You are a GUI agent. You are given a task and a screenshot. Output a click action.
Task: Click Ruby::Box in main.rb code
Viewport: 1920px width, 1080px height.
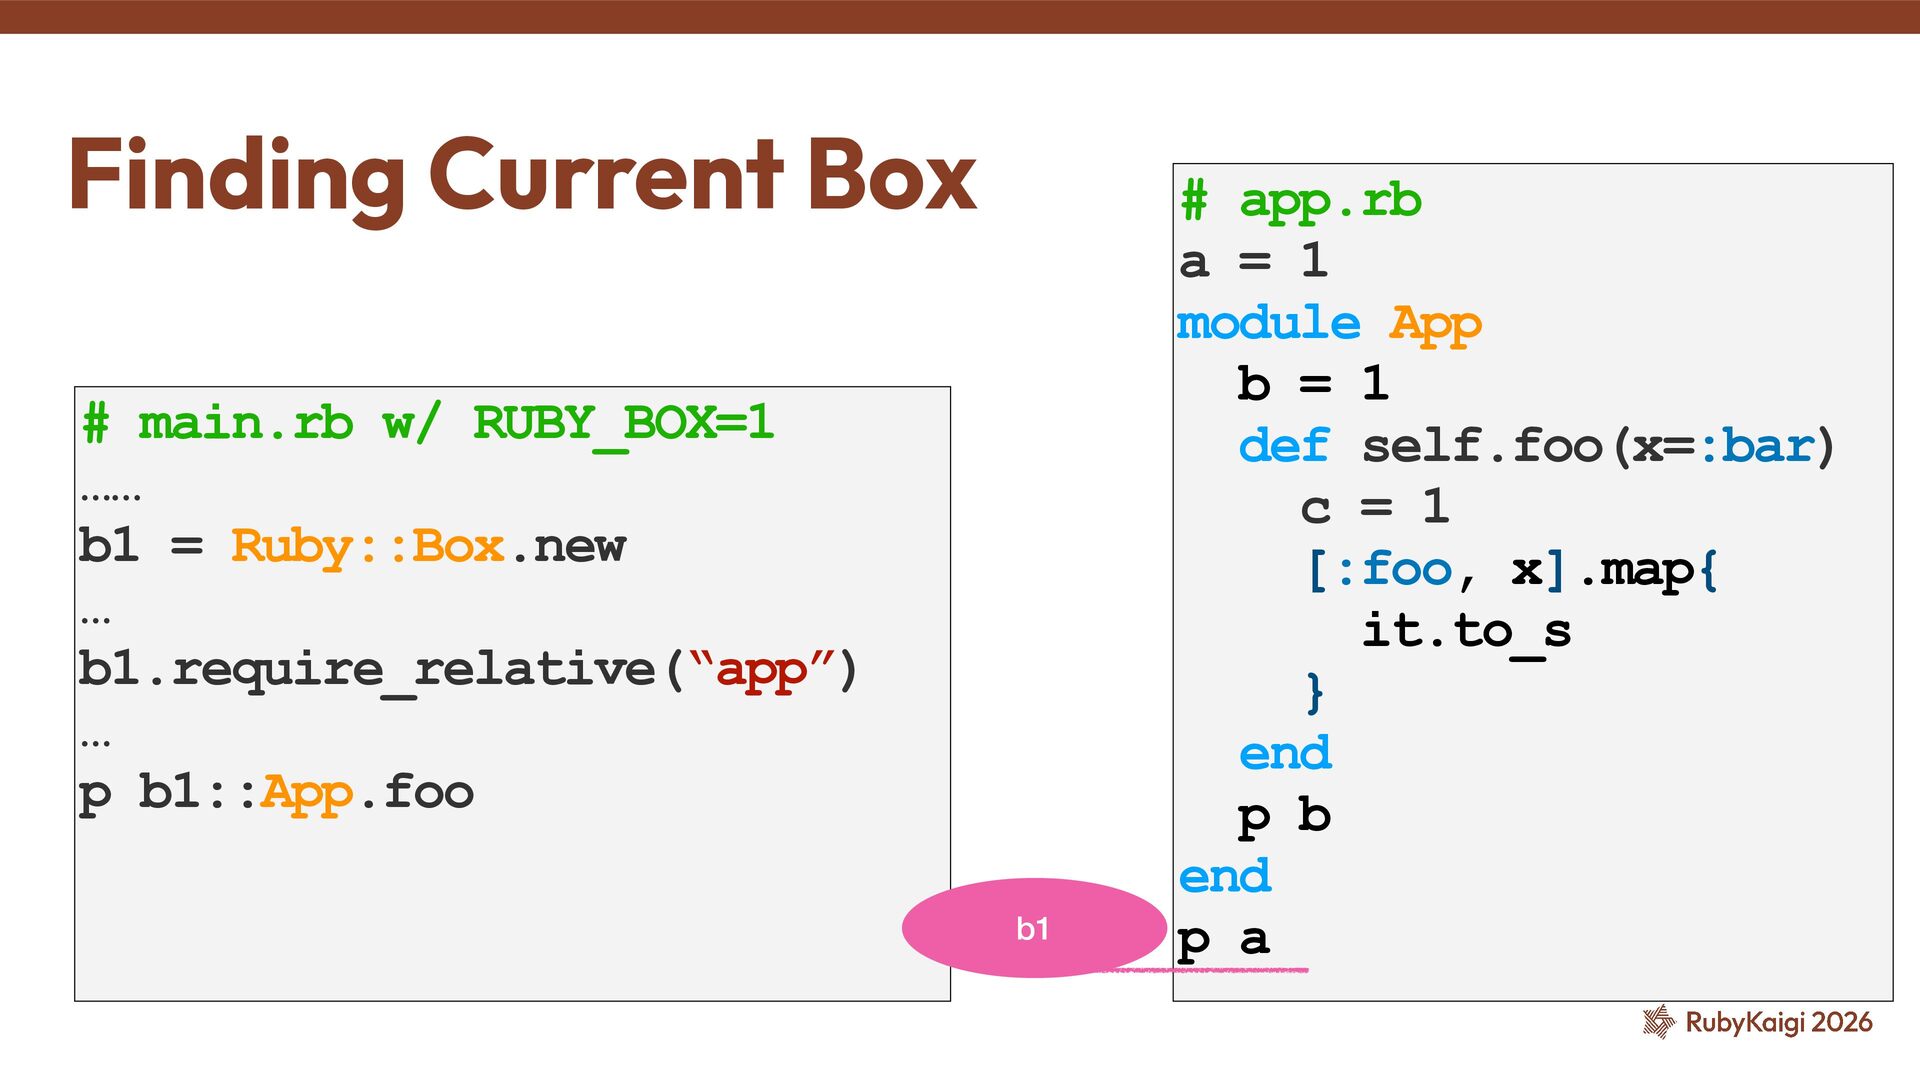click(x=367, y=546)
